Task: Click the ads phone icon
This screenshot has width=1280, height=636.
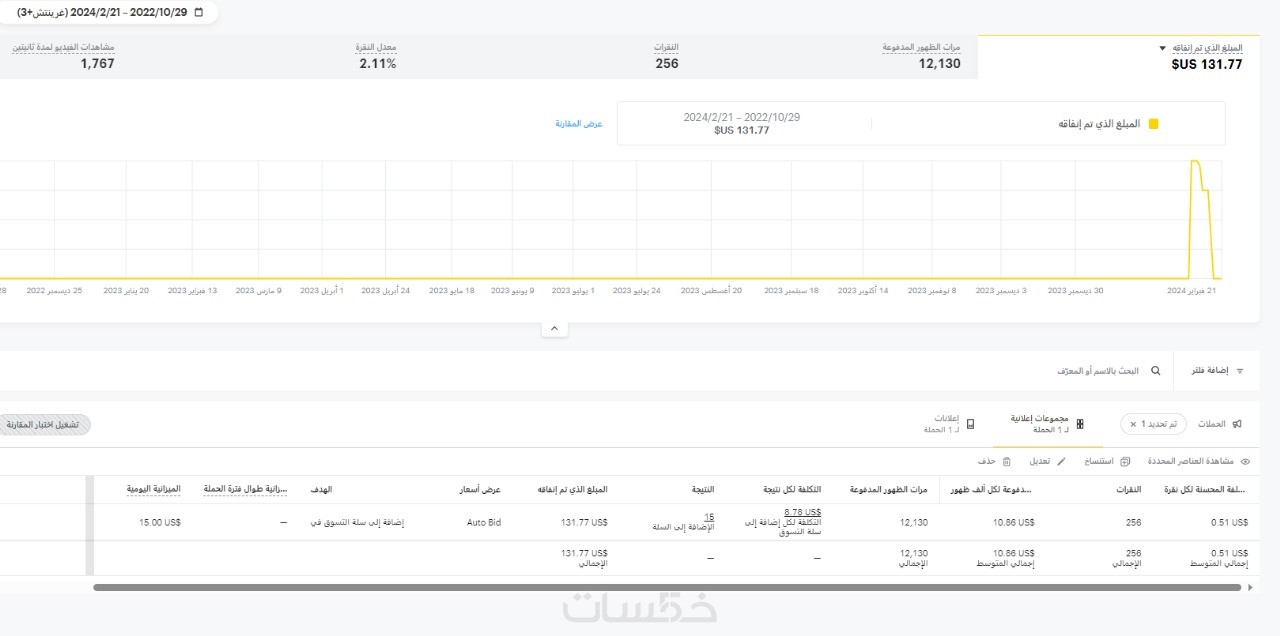Action: tap(970, 424)
